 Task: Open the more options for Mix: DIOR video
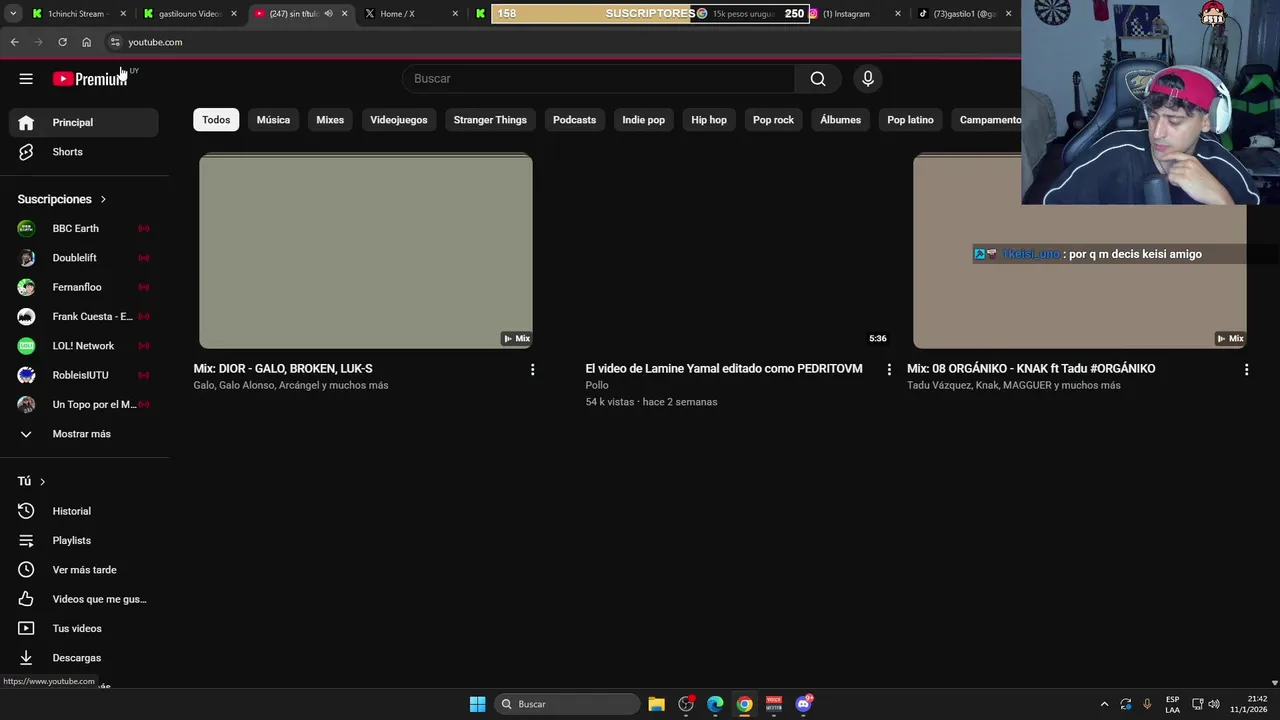[532, 370]
